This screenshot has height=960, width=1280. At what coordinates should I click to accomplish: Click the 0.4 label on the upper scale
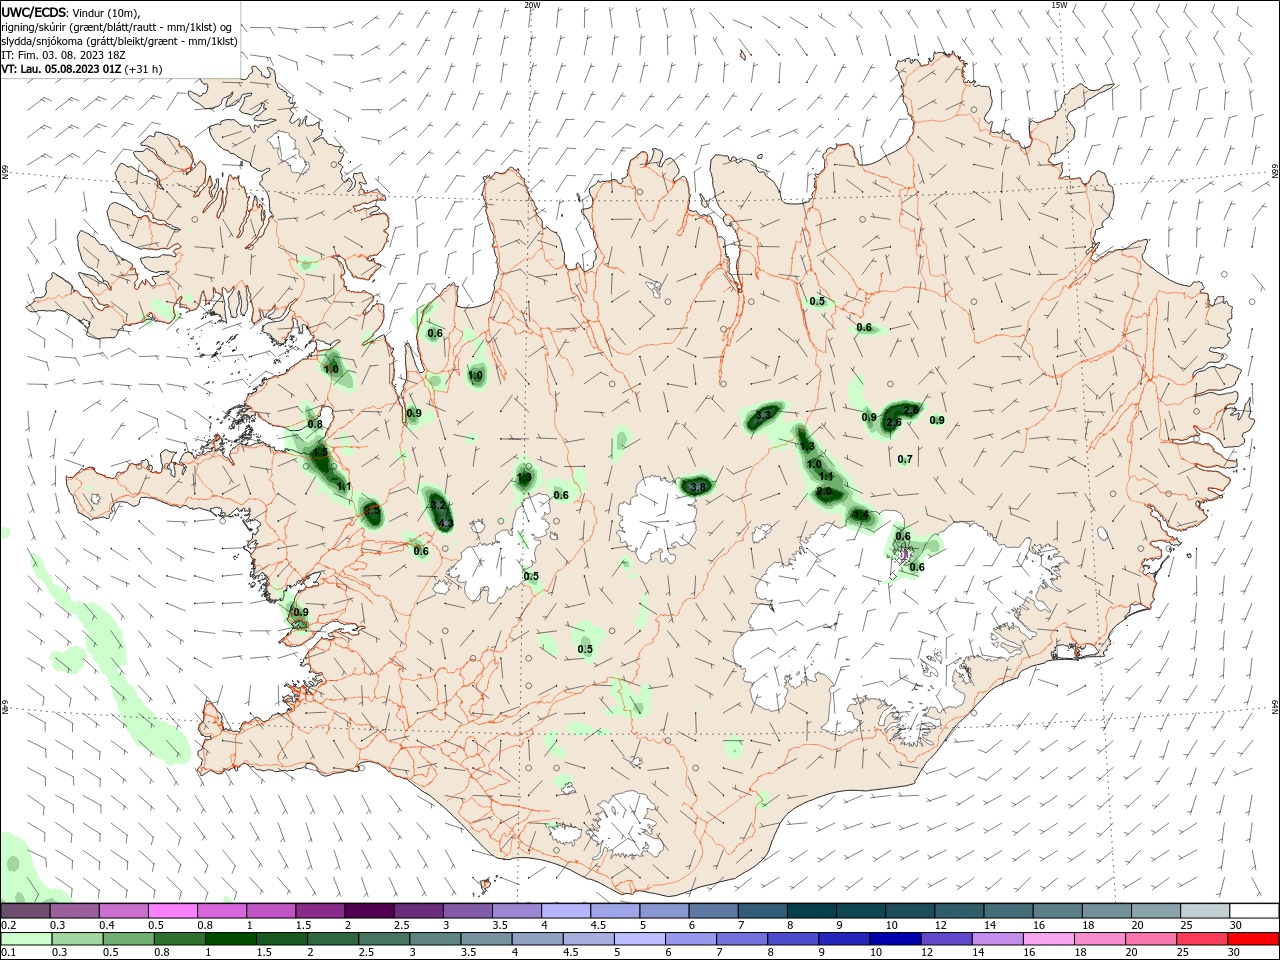(x=107, y=926)
